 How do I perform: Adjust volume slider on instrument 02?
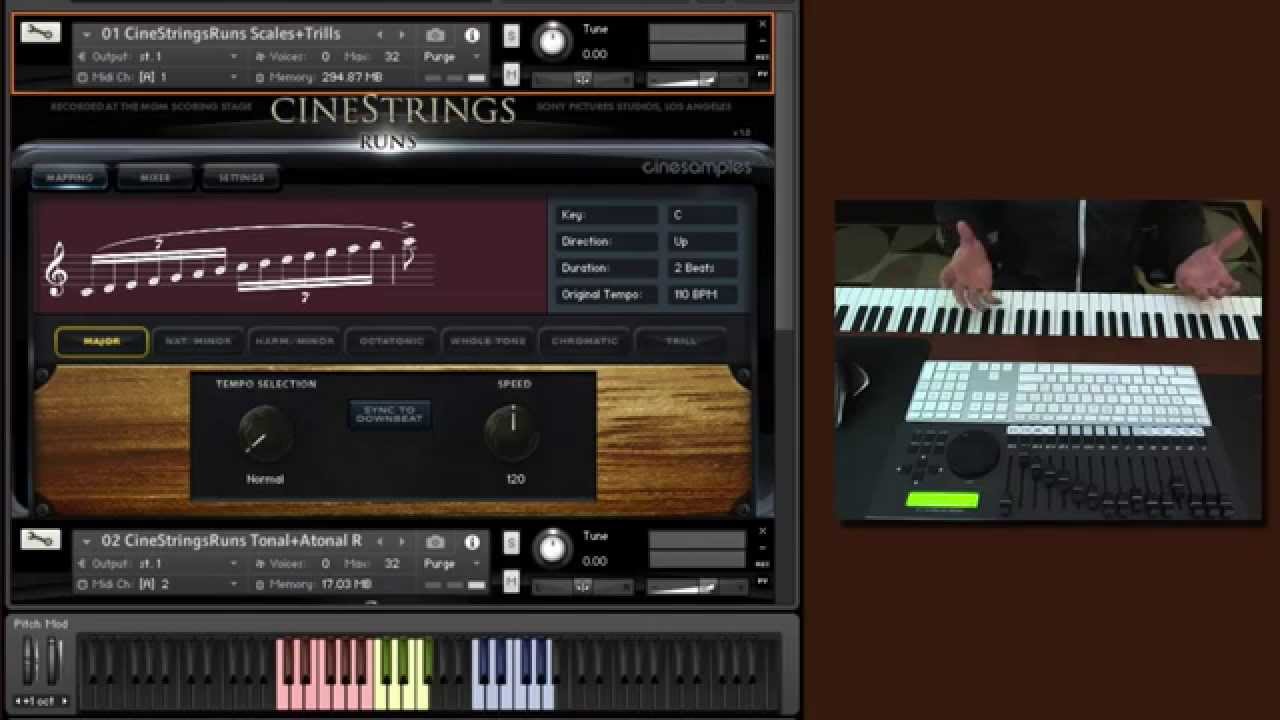point(696,586)
